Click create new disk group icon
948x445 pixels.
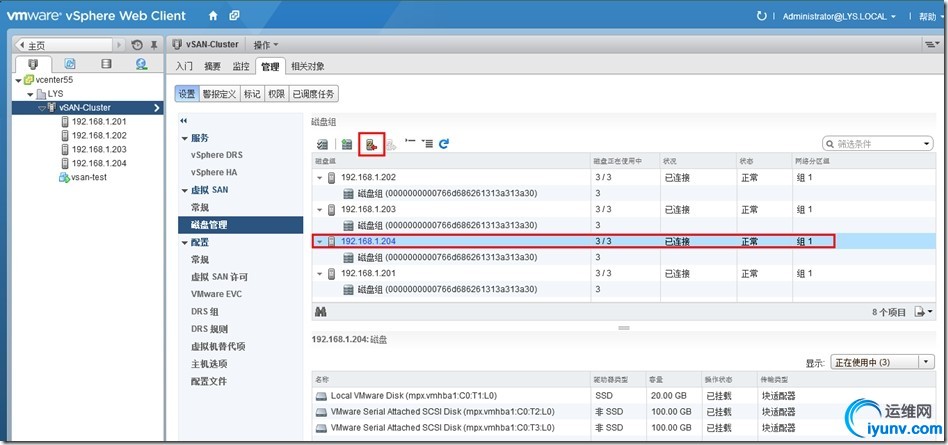(346, 144)
